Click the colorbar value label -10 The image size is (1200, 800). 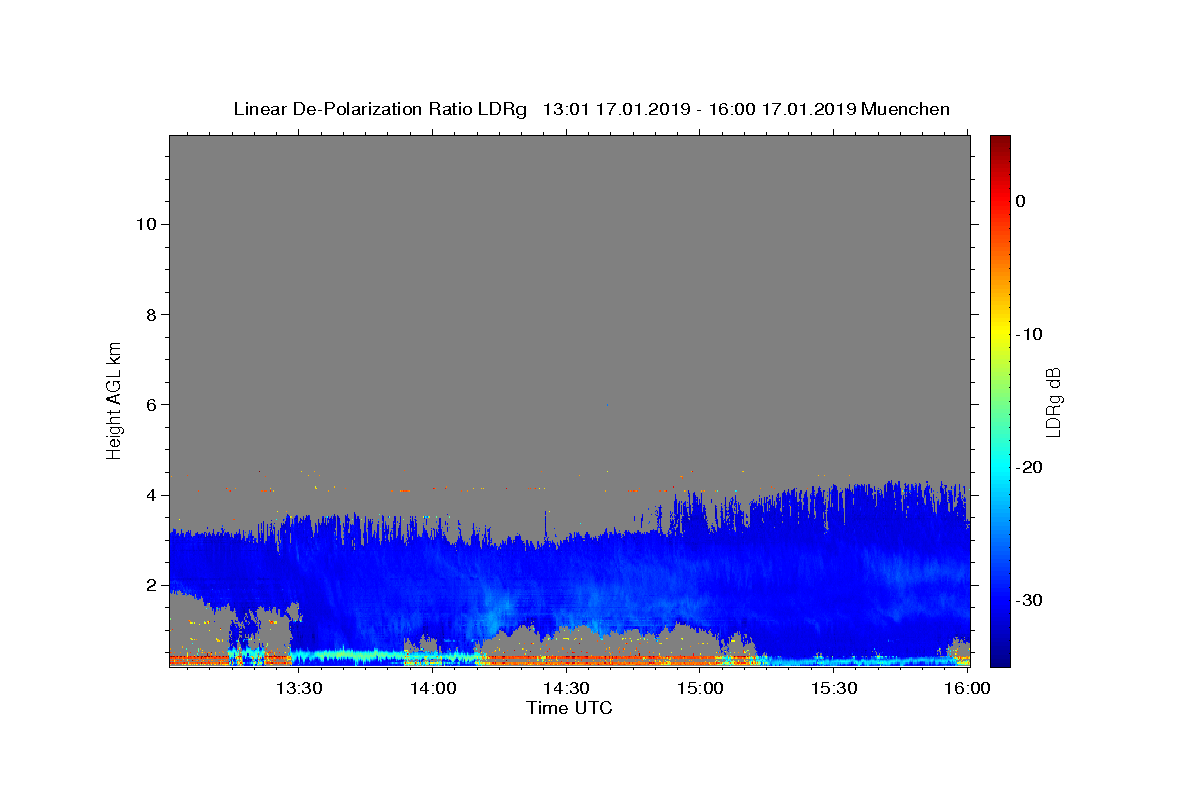(1029, 334)
